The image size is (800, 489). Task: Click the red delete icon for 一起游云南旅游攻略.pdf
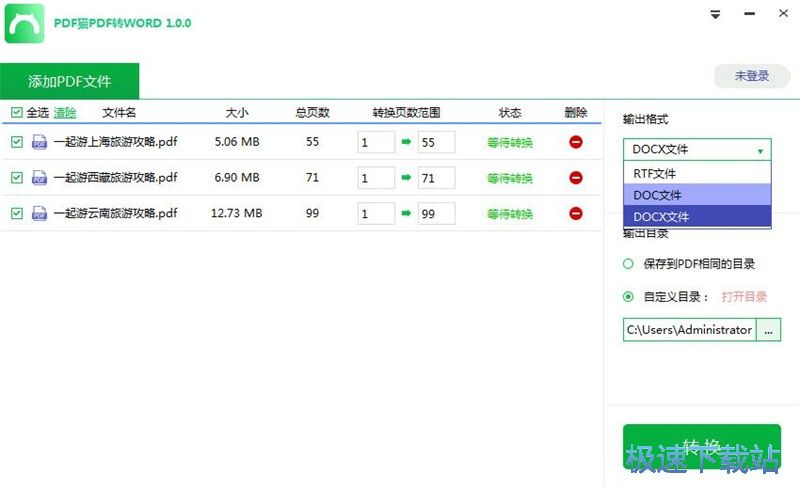click(x=576, y=213)
